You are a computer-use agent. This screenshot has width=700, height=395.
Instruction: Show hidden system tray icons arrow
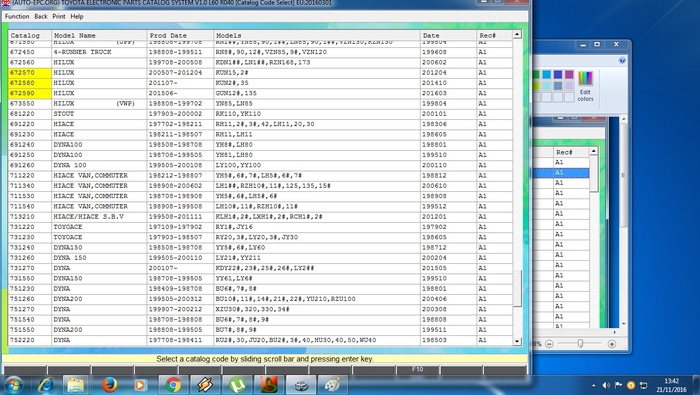593,385
